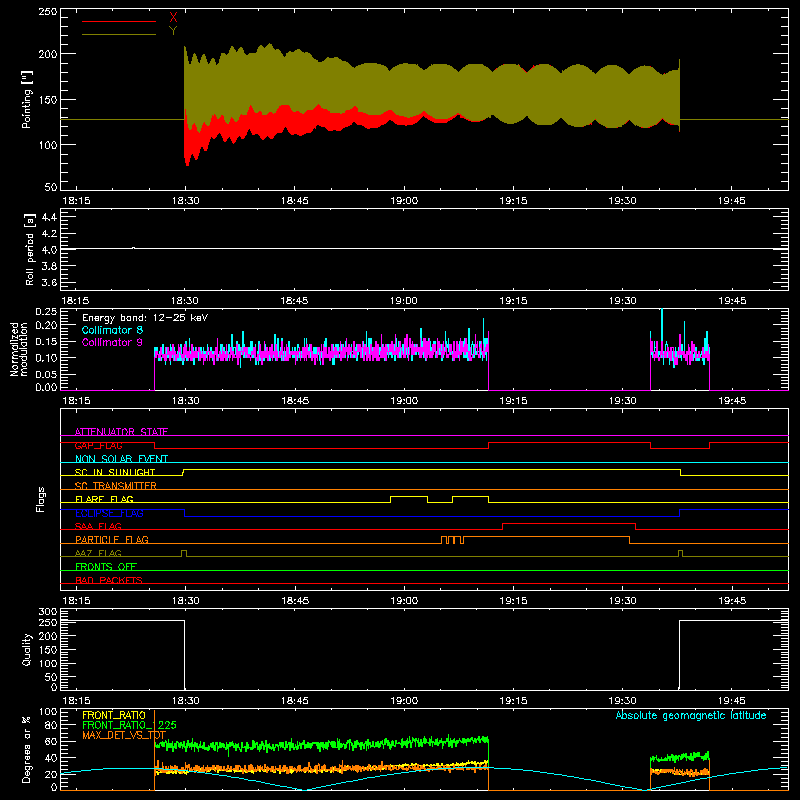The image size is (800, 800).
Task: Click the olive Y legend label
Action: tap(173, 31)
